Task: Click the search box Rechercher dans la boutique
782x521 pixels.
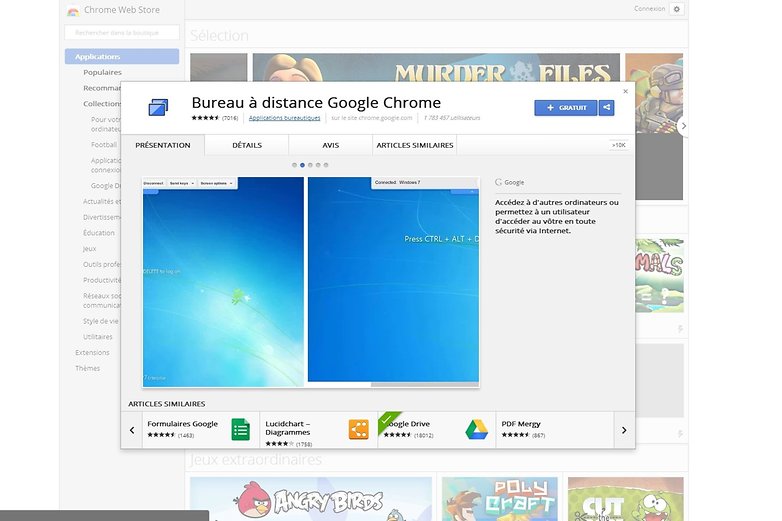Action: tap(122, 33)
